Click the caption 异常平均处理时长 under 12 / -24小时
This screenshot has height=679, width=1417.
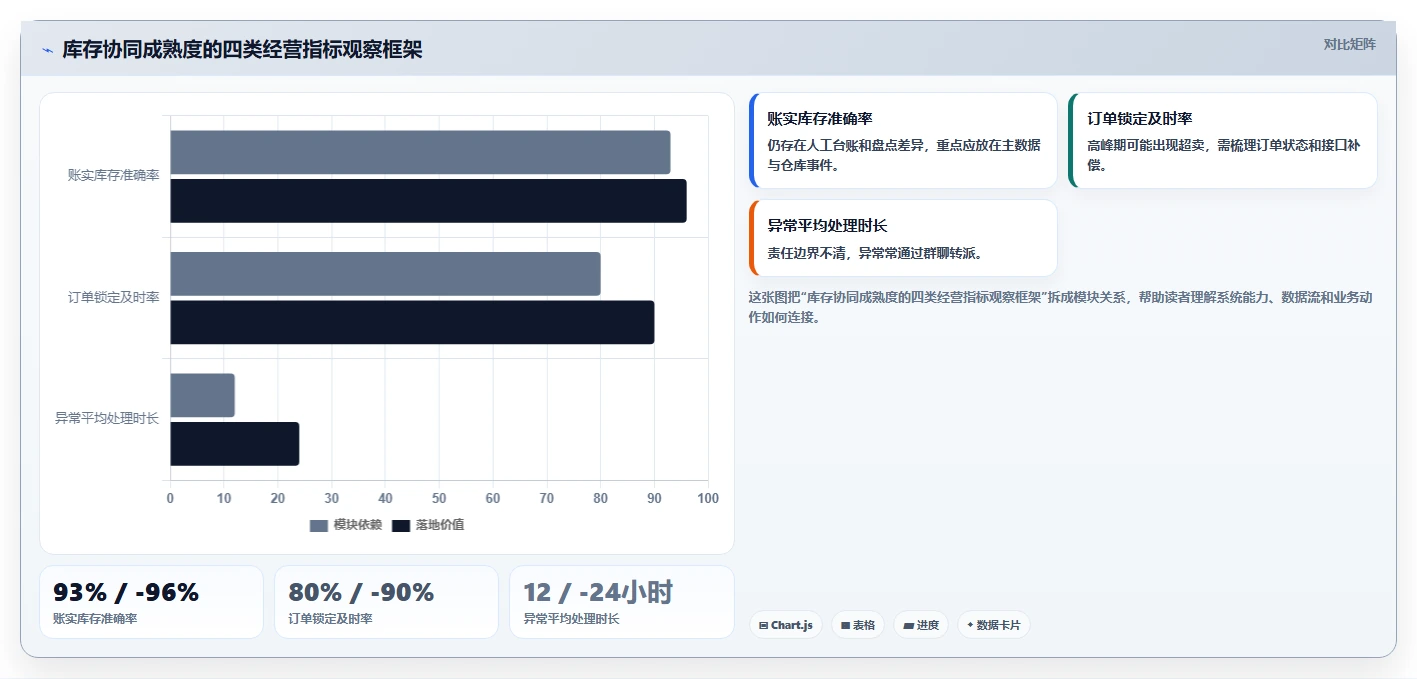(572, 619)
